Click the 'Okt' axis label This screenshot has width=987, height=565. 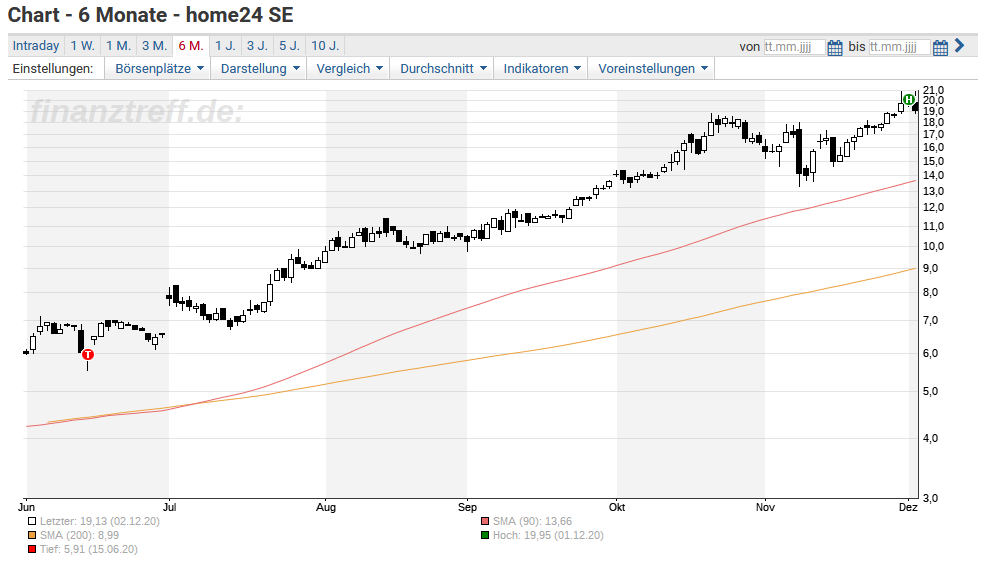617,507
